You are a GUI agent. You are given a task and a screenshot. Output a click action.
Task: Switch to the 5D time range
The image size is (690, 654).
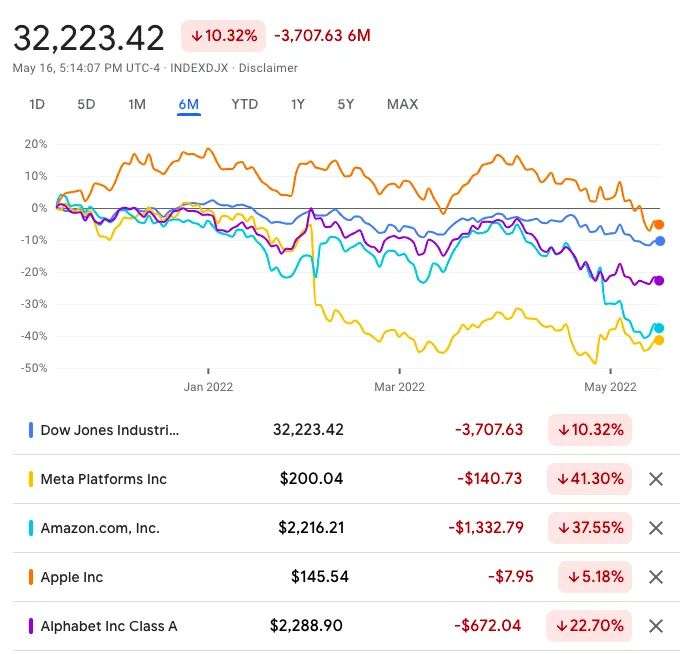87,104
